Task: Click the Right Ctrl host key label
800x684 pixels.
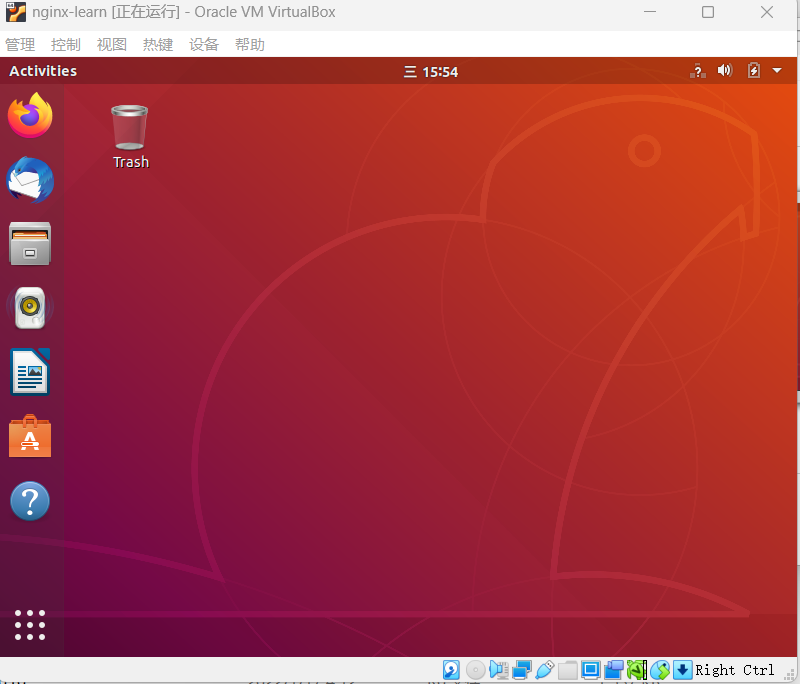Action: pyautogui.click(x=734, y=670)
